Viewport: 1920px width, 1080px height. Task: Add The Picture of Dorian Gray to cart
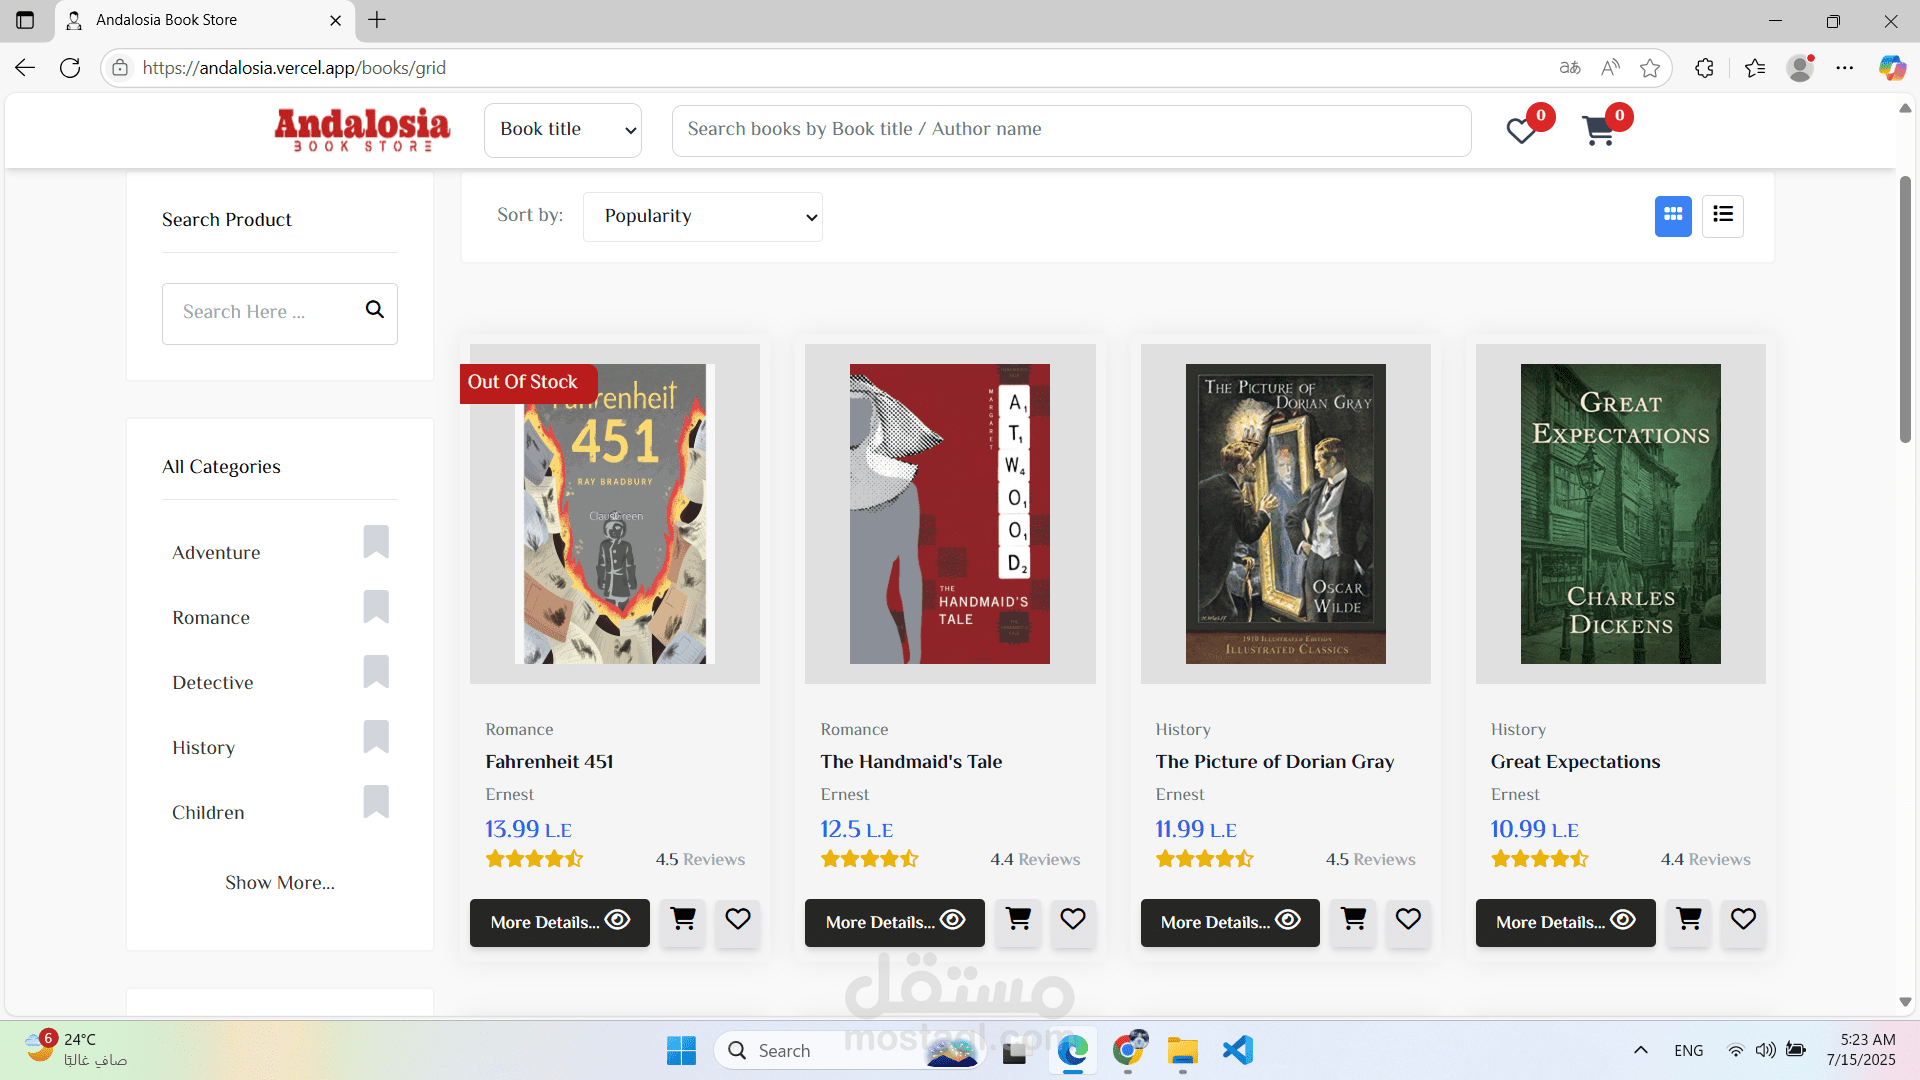(1353, 920)
